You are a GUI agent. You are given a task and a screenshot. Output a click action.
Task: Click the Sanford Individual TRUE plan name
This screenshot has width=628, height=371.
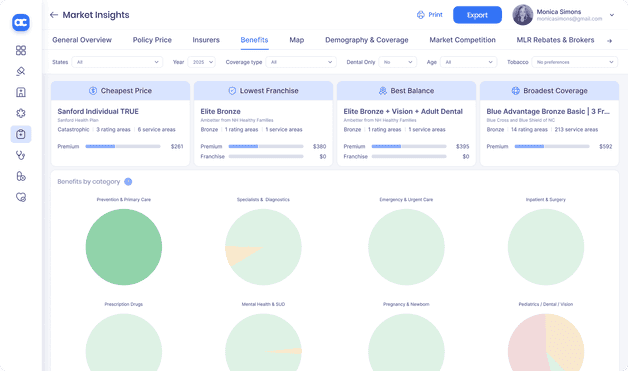[98, 111]
